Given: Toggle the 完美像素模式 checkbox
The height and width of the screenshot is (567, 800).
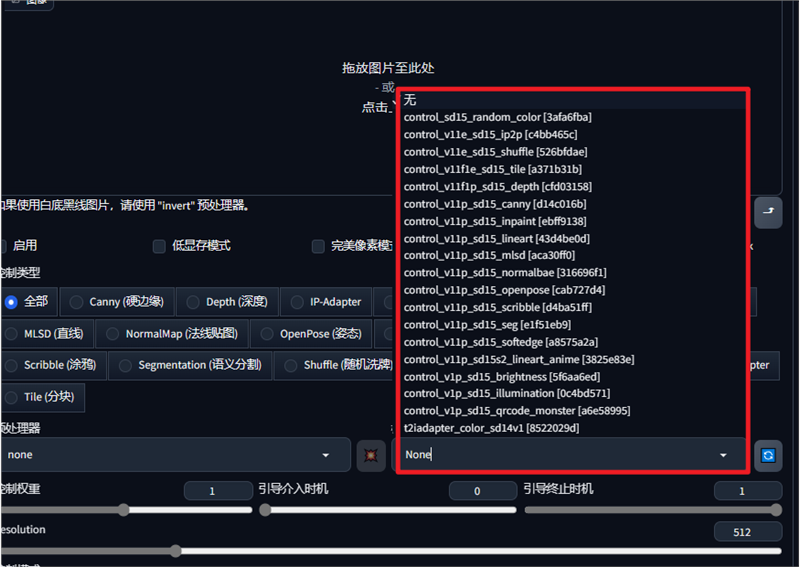Looking at the screenshot, I should (318, 246).
